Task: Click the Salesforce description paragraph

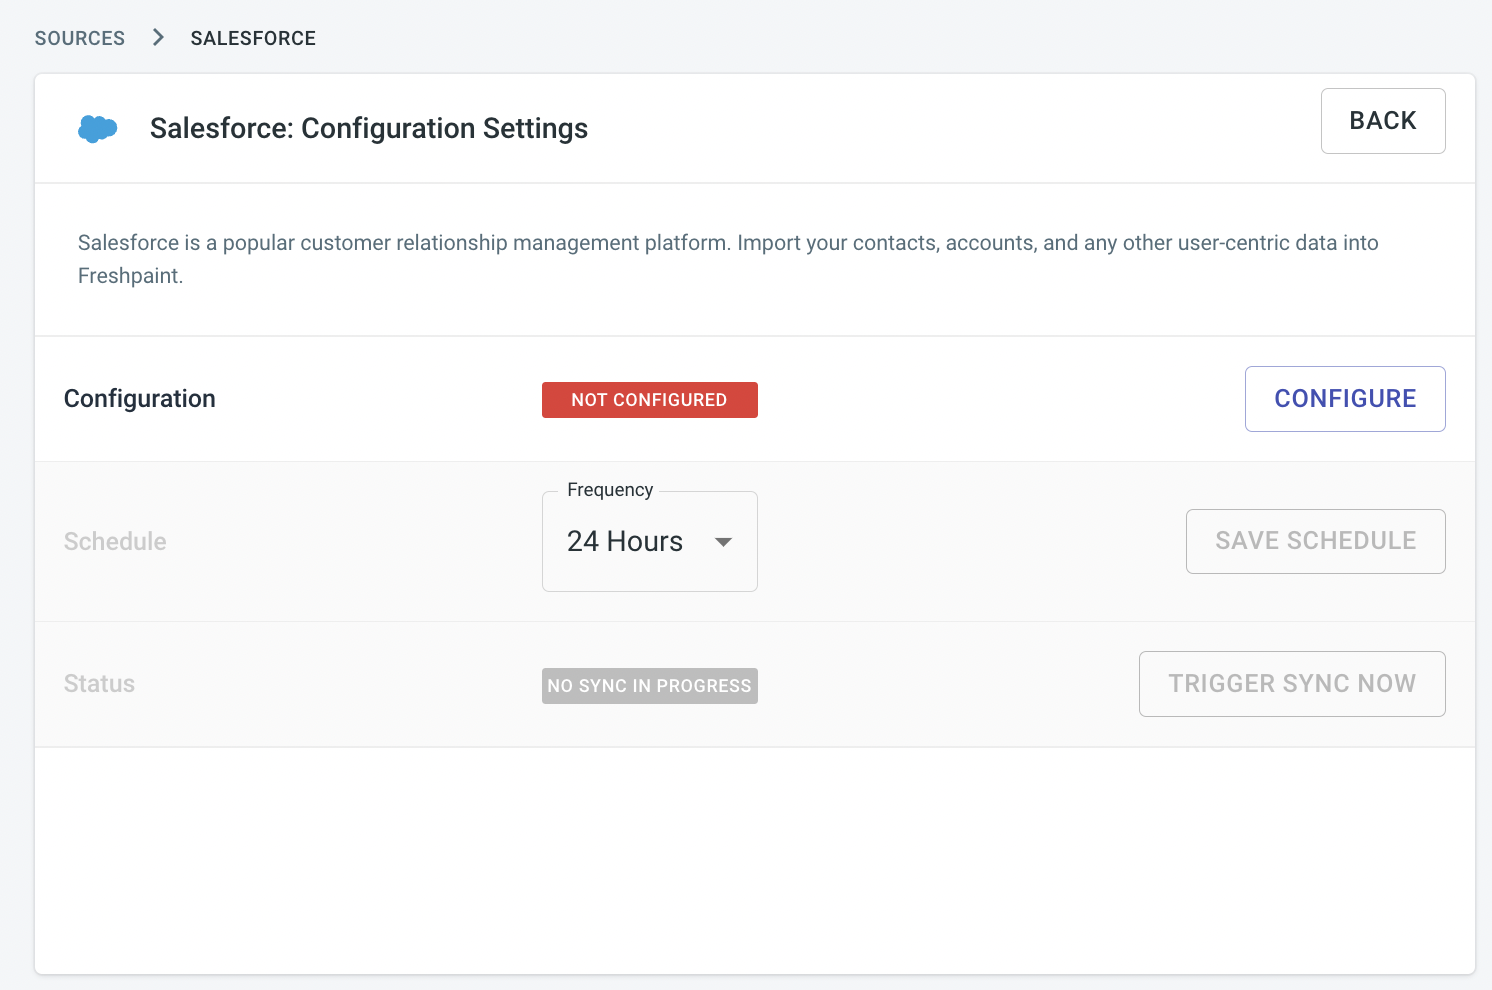Action: point(728,259)
